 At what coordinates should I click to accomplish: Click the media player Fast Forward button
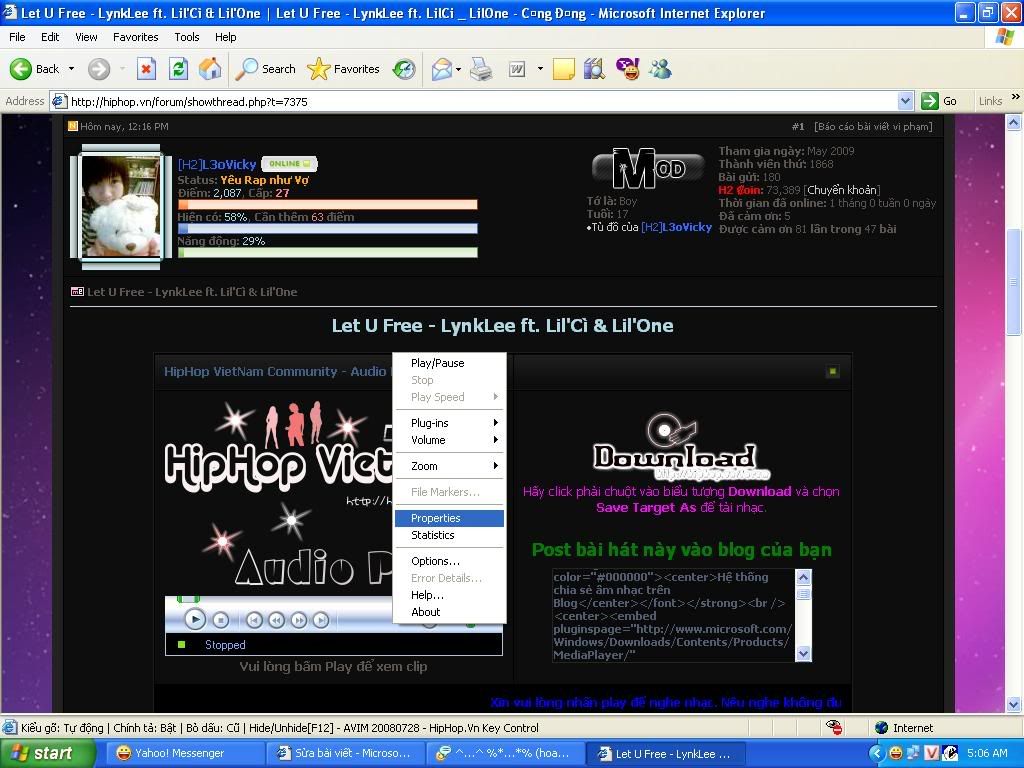pyautogui.click(x=298, y=620)
